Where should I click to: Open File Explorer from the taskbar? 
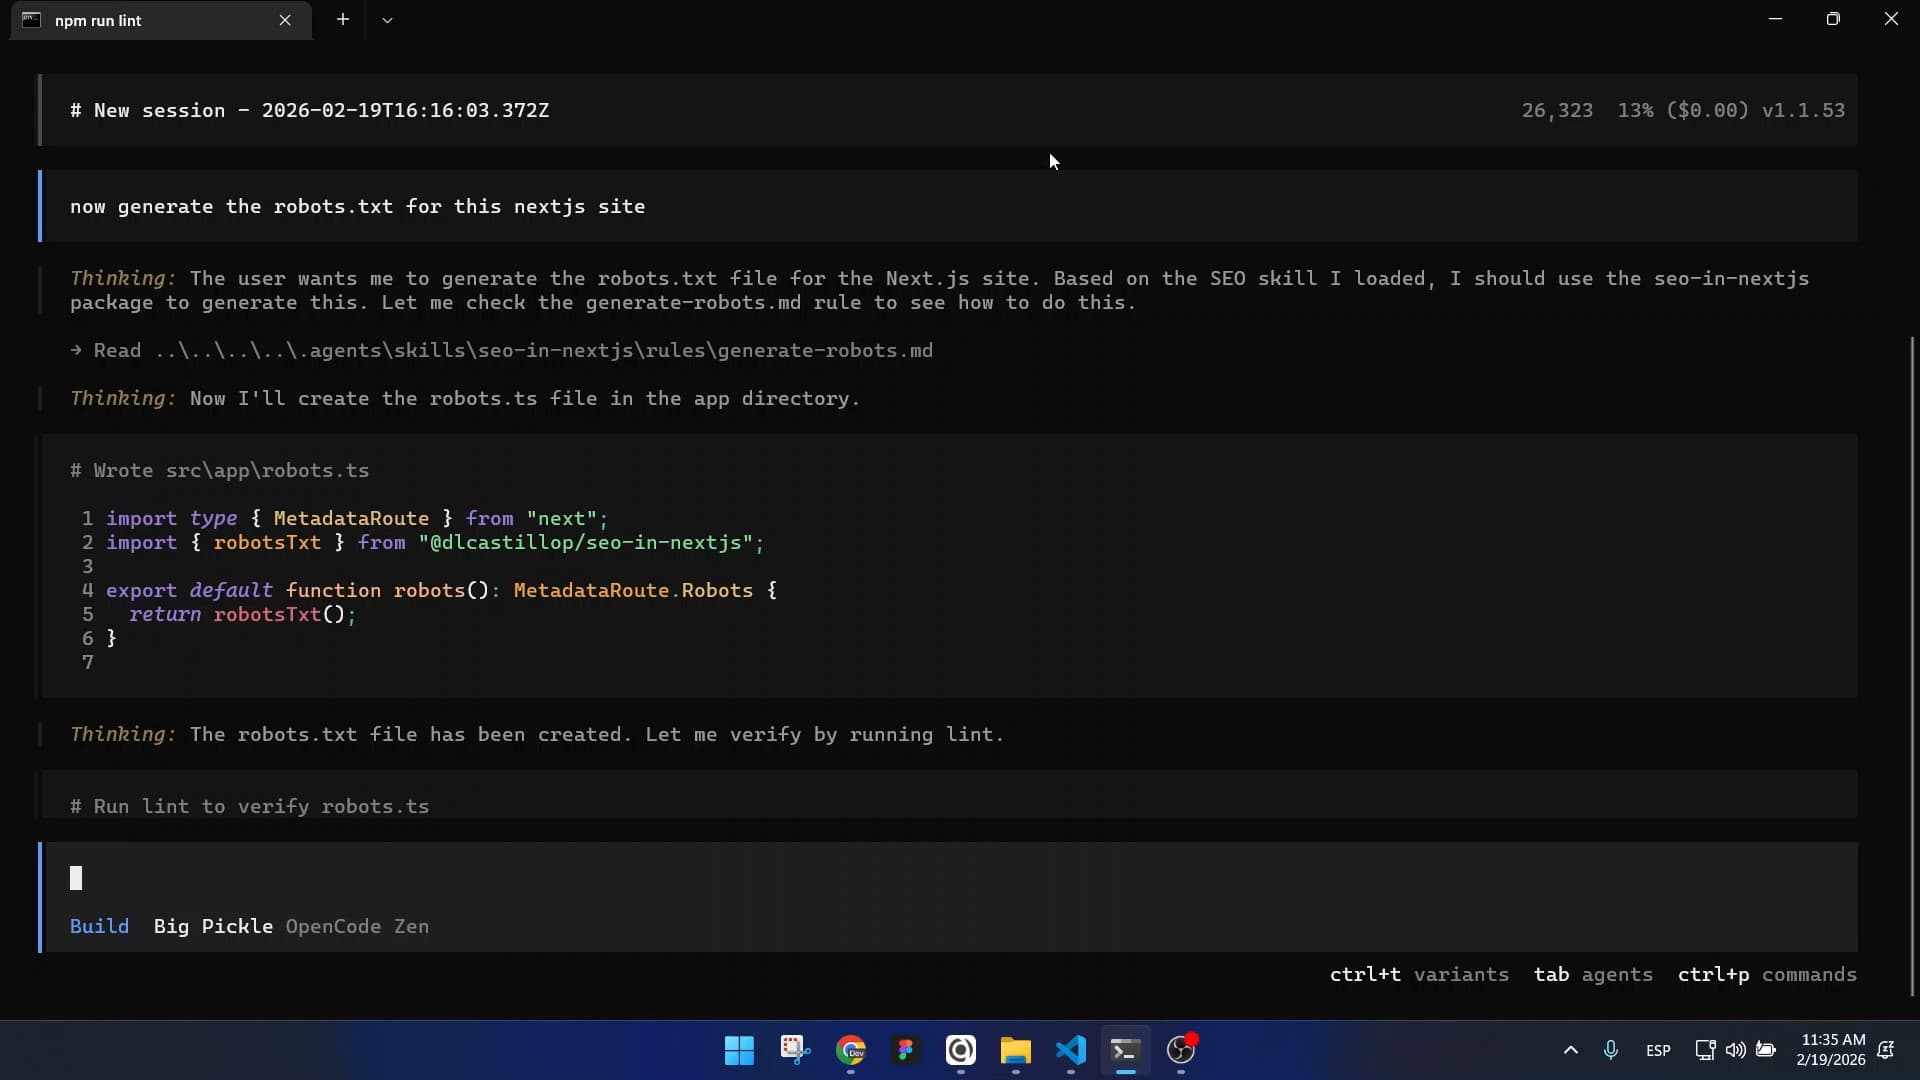pyautogui.click(x=1015, y=1051)
